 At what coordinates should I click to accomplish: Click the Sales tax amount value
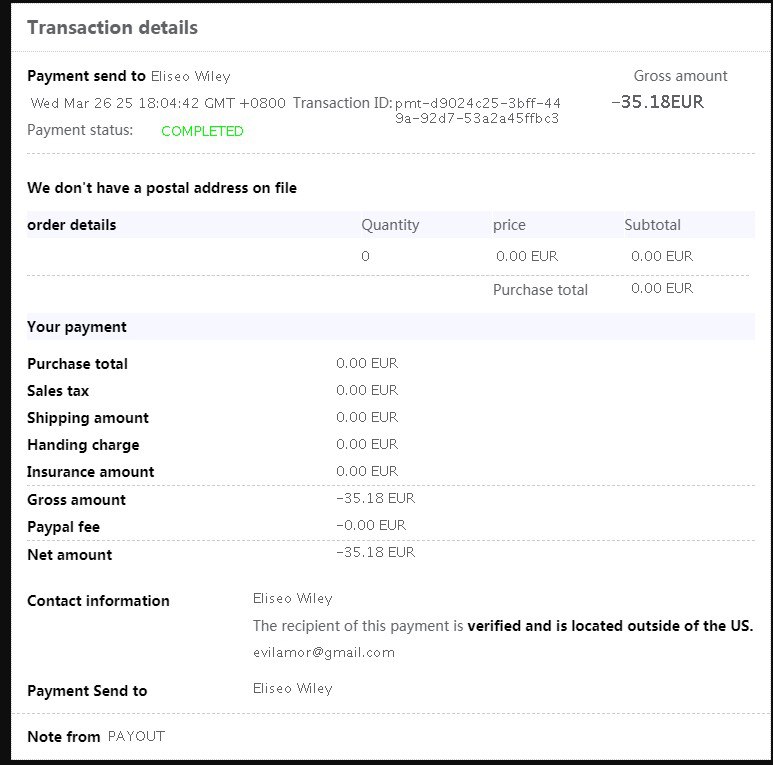pyautogui.click(x=367, y=390)
